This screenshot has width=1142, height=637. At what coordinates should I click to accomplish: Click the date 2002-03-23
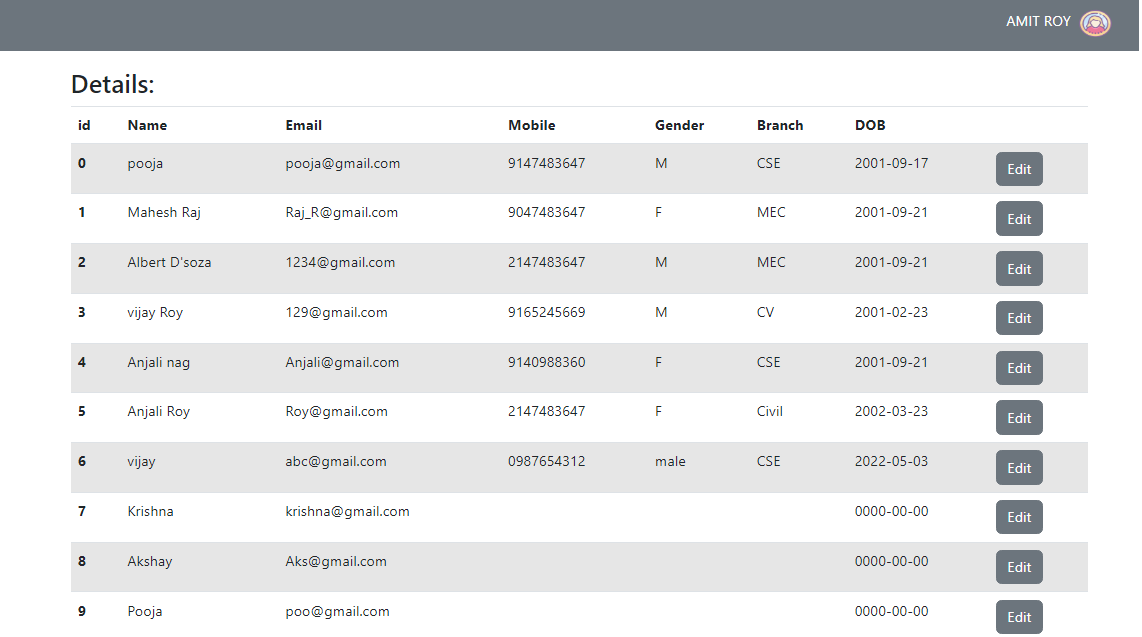891,411
